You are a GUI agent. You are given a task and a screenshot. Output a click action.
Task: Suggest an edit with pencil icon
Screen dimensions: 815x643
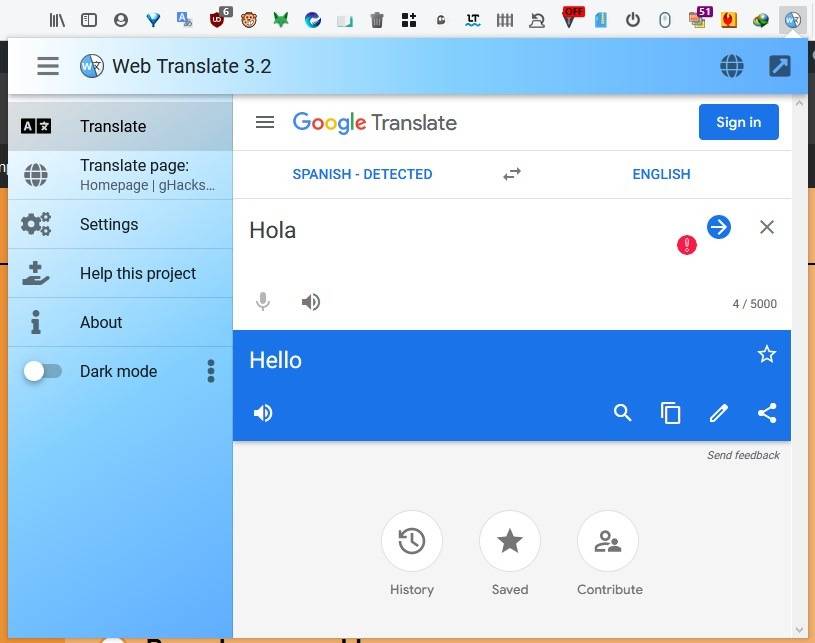(x=719, y=413)
